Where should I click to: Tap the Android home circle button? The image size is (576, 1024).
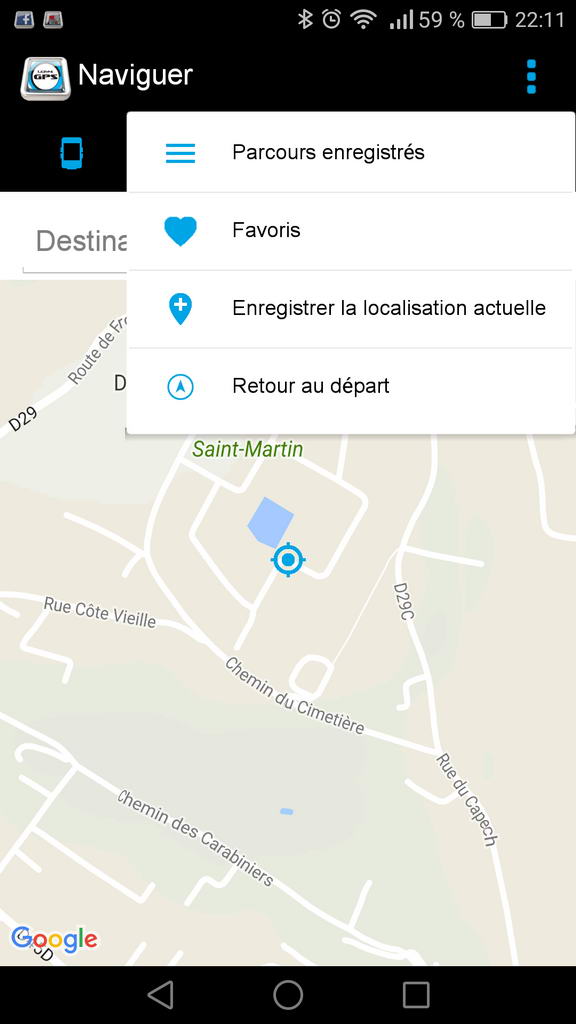(288, 995)
